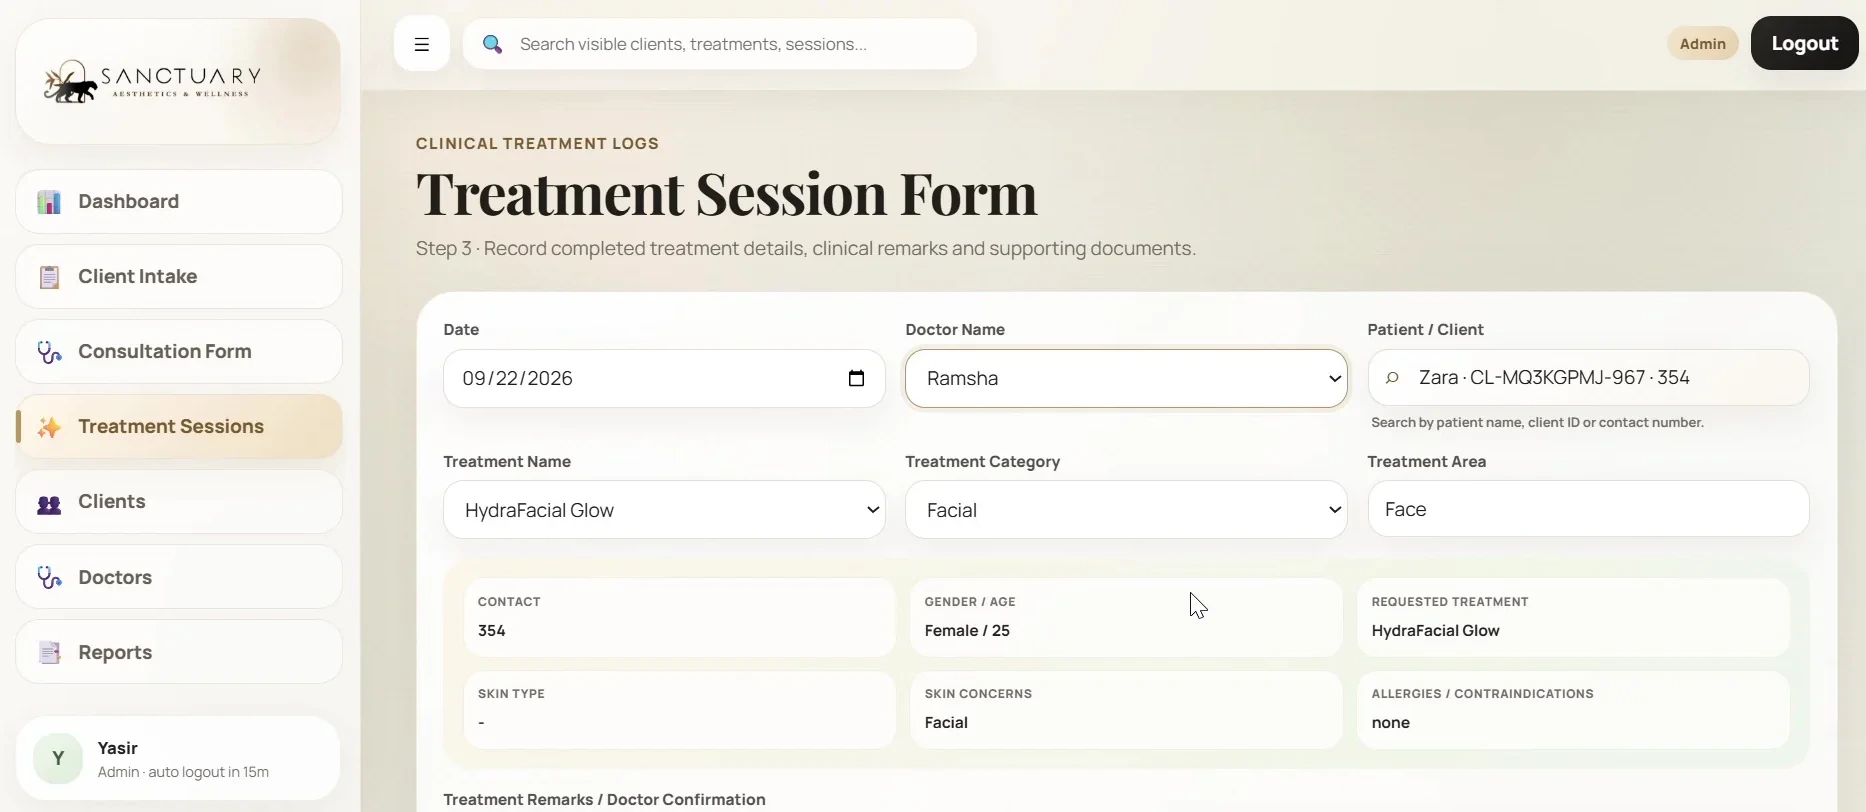Click the Patient / Client search field
Screen dimensions: 1866x812
click(1588, 378)
